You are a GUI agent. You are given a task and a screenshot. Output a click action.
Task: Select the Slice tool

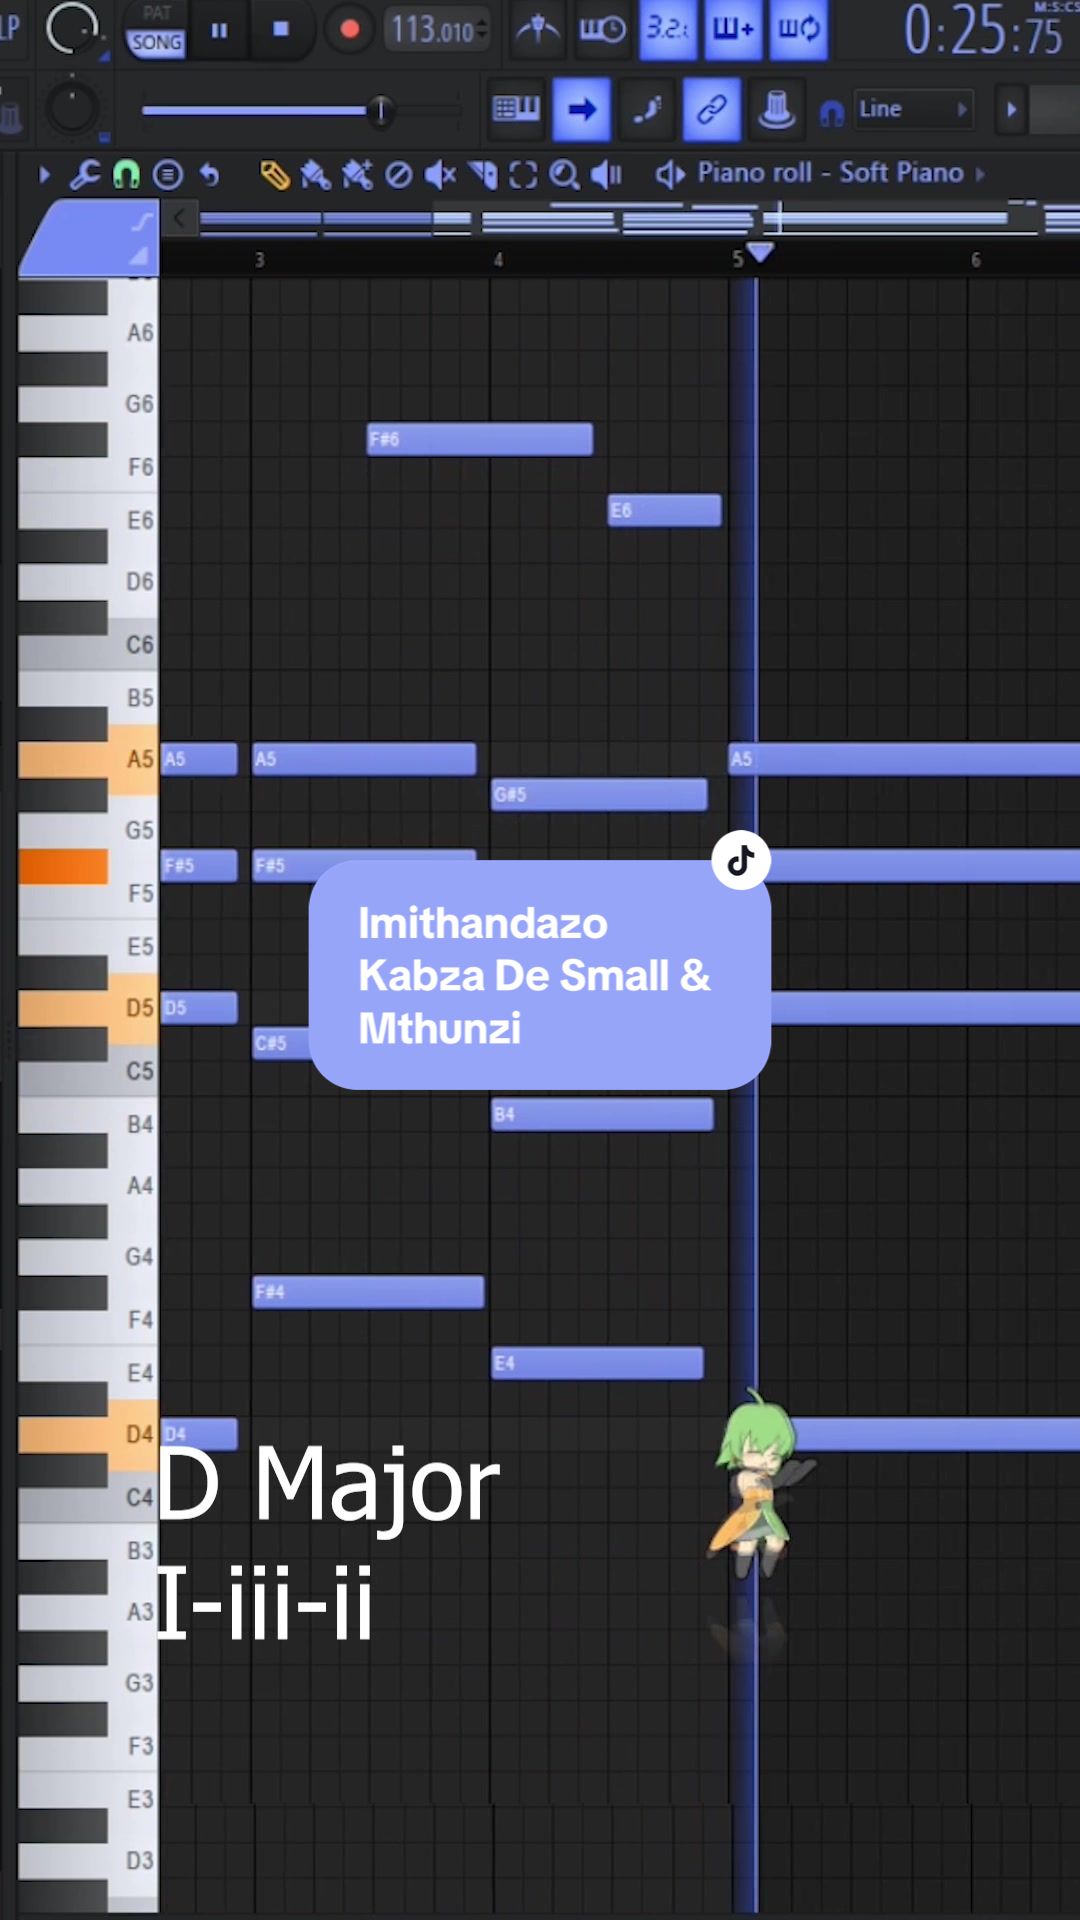click(483, 175)
